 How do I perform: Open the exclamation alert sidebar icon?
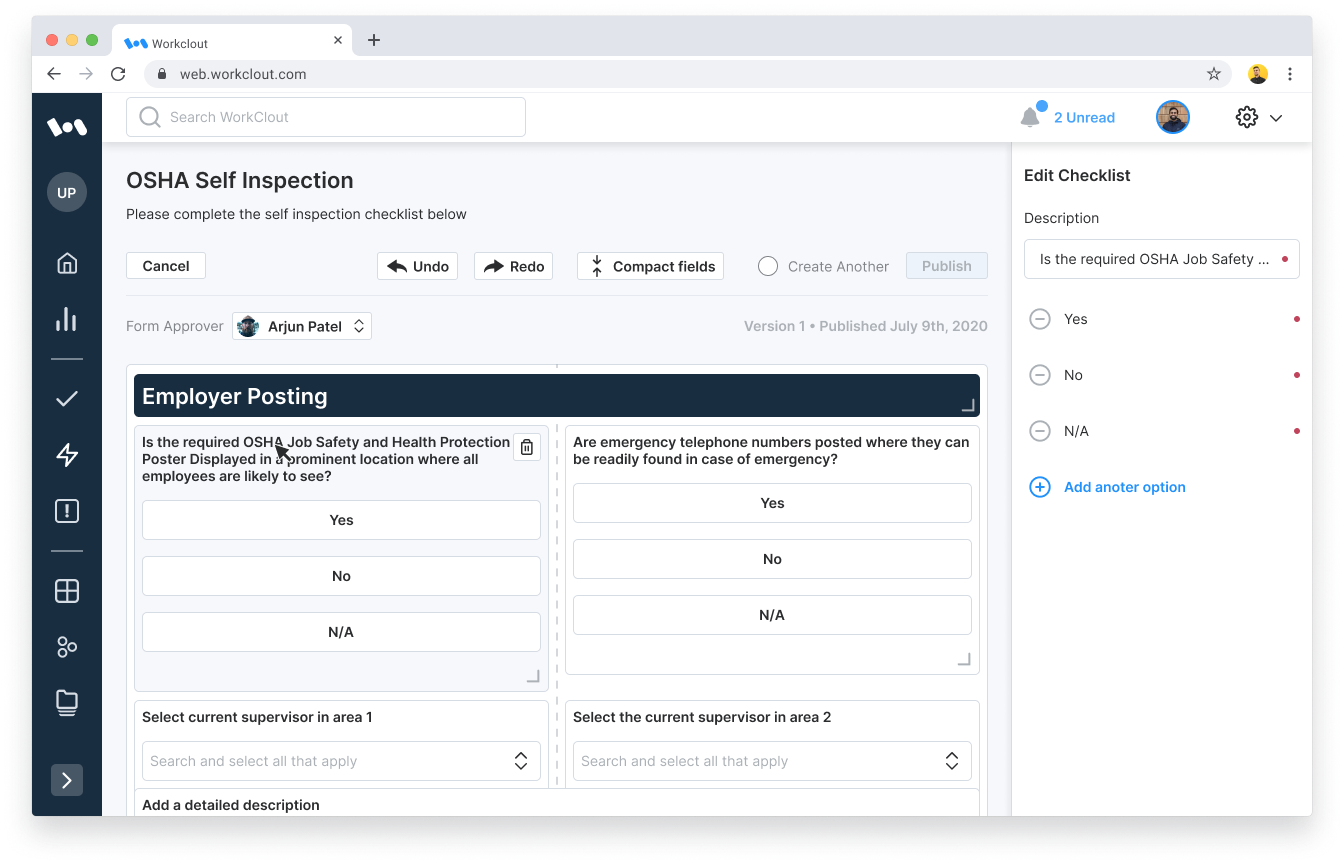[x=67, y=512]
